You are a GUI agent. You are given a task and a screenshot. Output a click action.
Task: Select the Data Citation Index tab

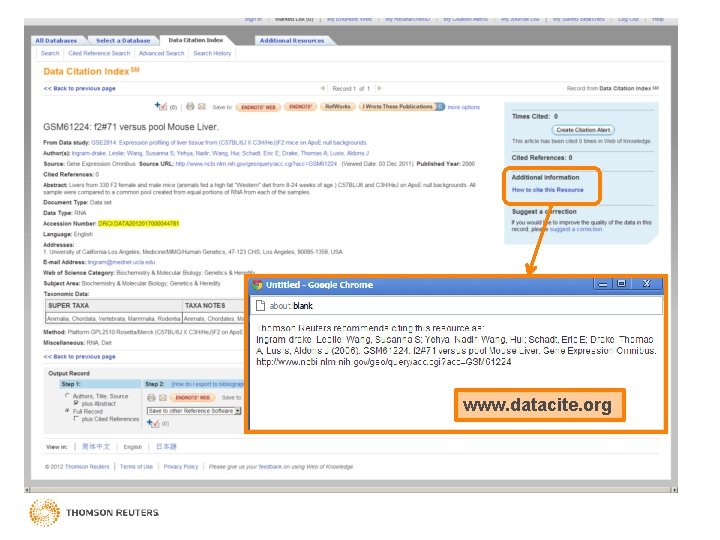tap(196, 40)
